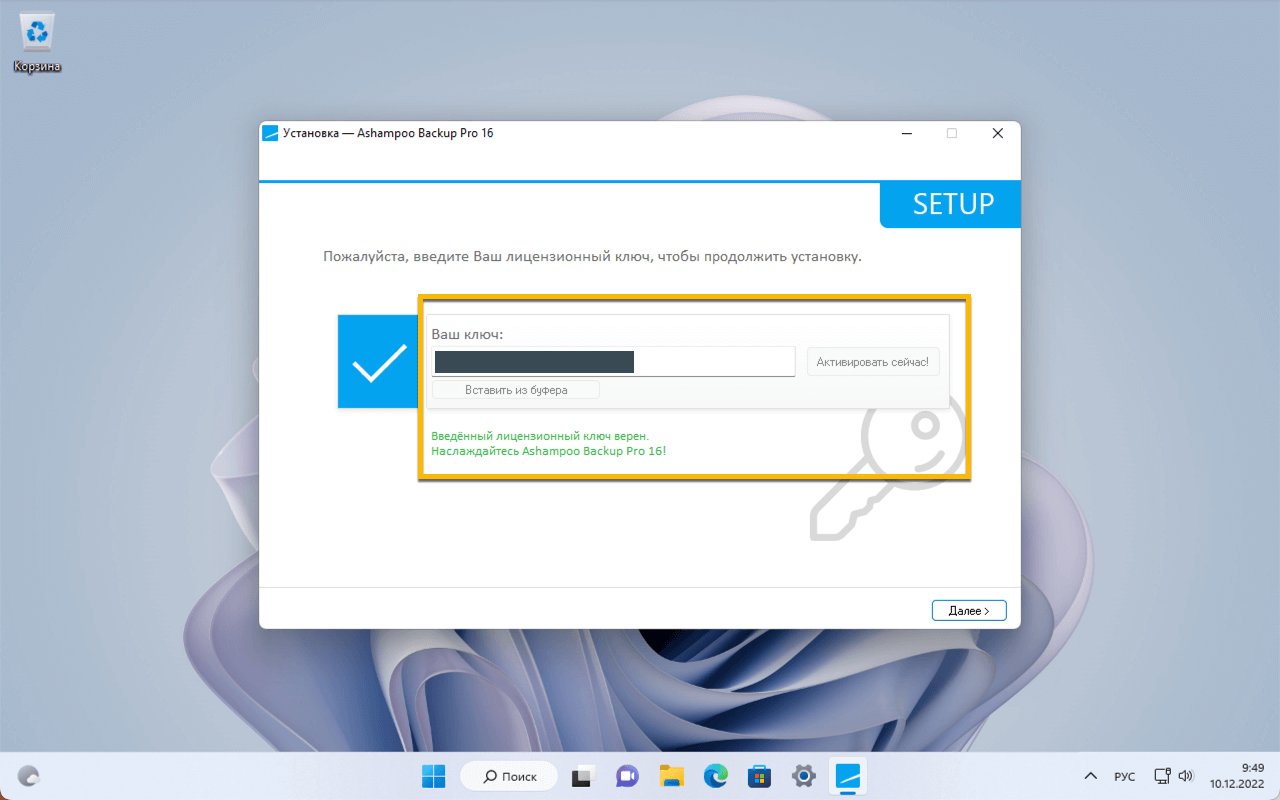The image size is (1280, 800).
Task: Open Windows Settings from the taskbar
Action: tap(802, 775)
